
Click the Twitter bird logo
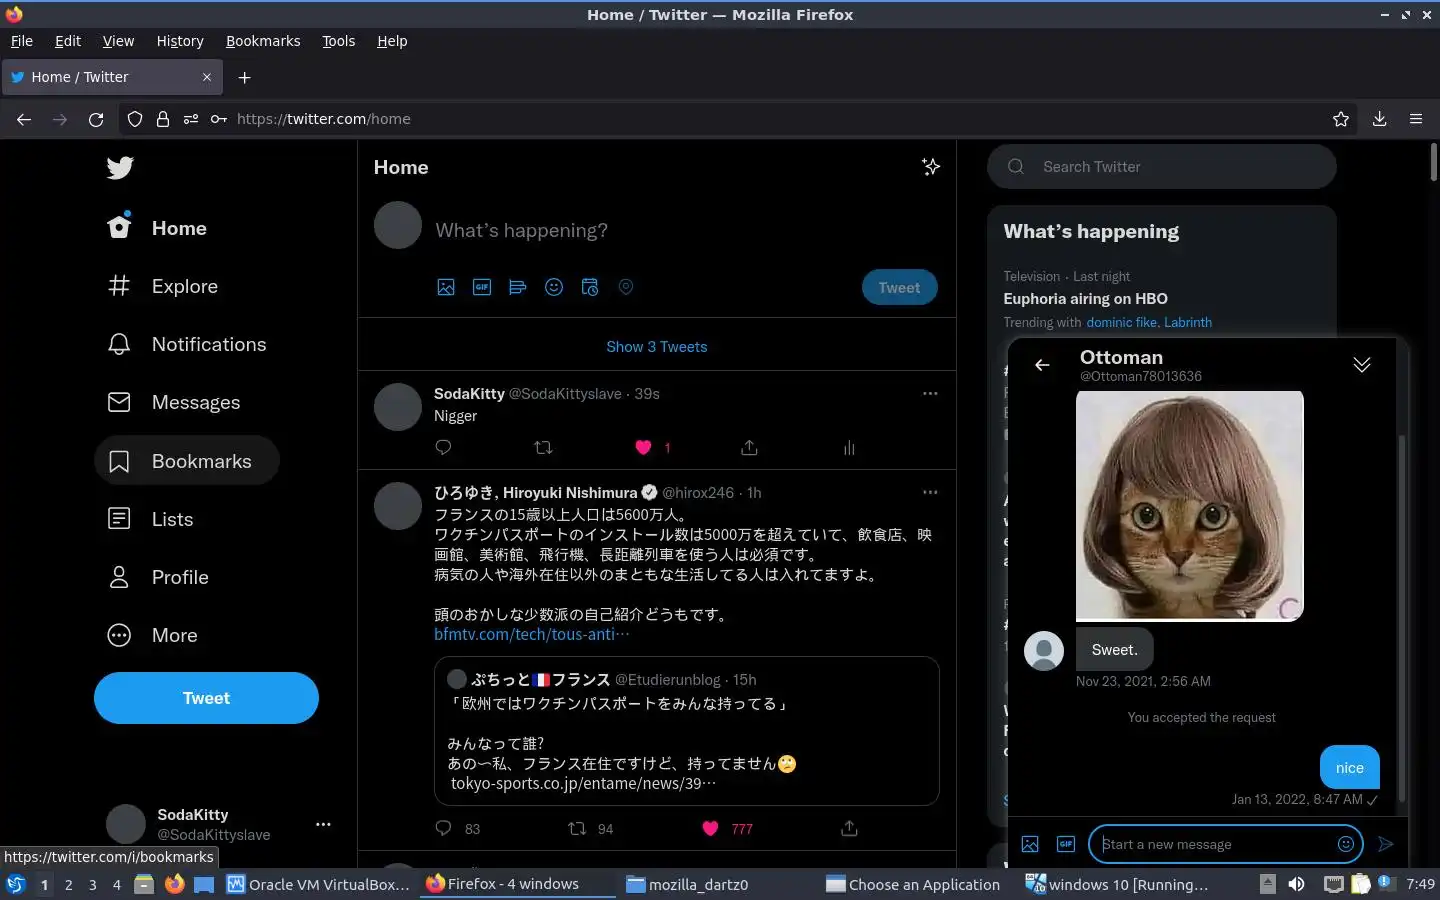click(120, 168)
